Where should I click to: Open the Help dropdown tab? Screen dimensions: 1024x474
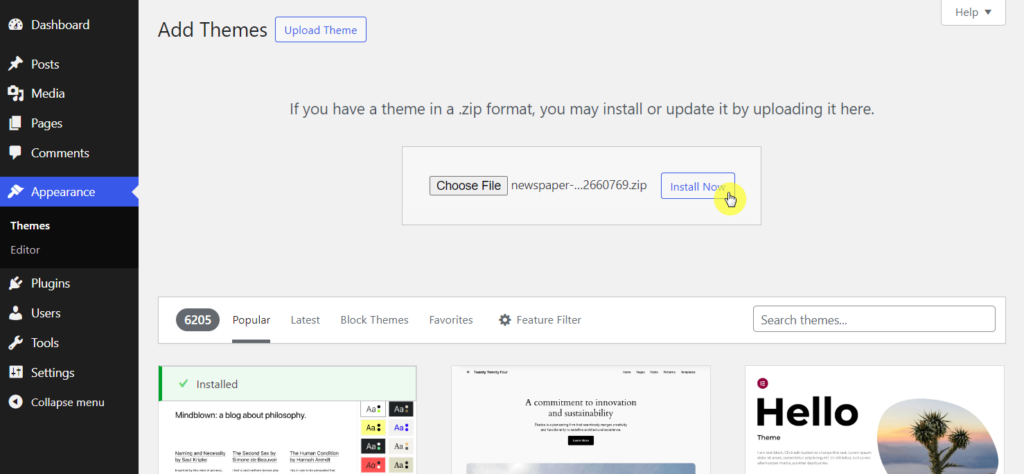pyautogui.click(x=973, y=12)
